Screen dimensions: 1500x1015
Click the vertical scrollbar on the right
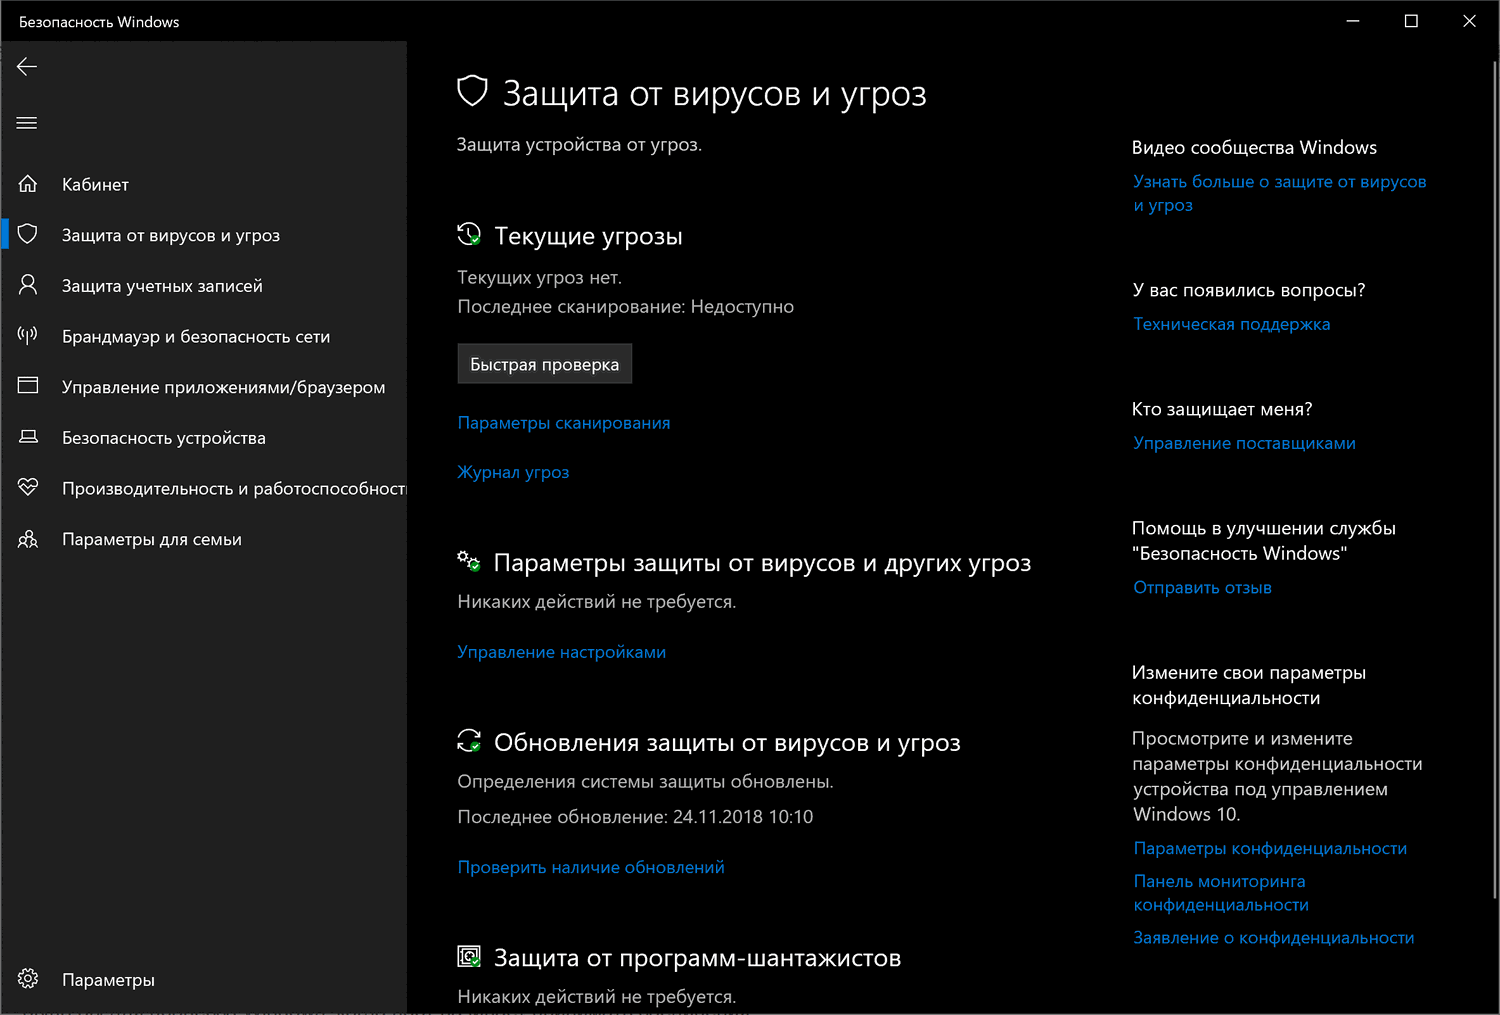click(1494, 480)
